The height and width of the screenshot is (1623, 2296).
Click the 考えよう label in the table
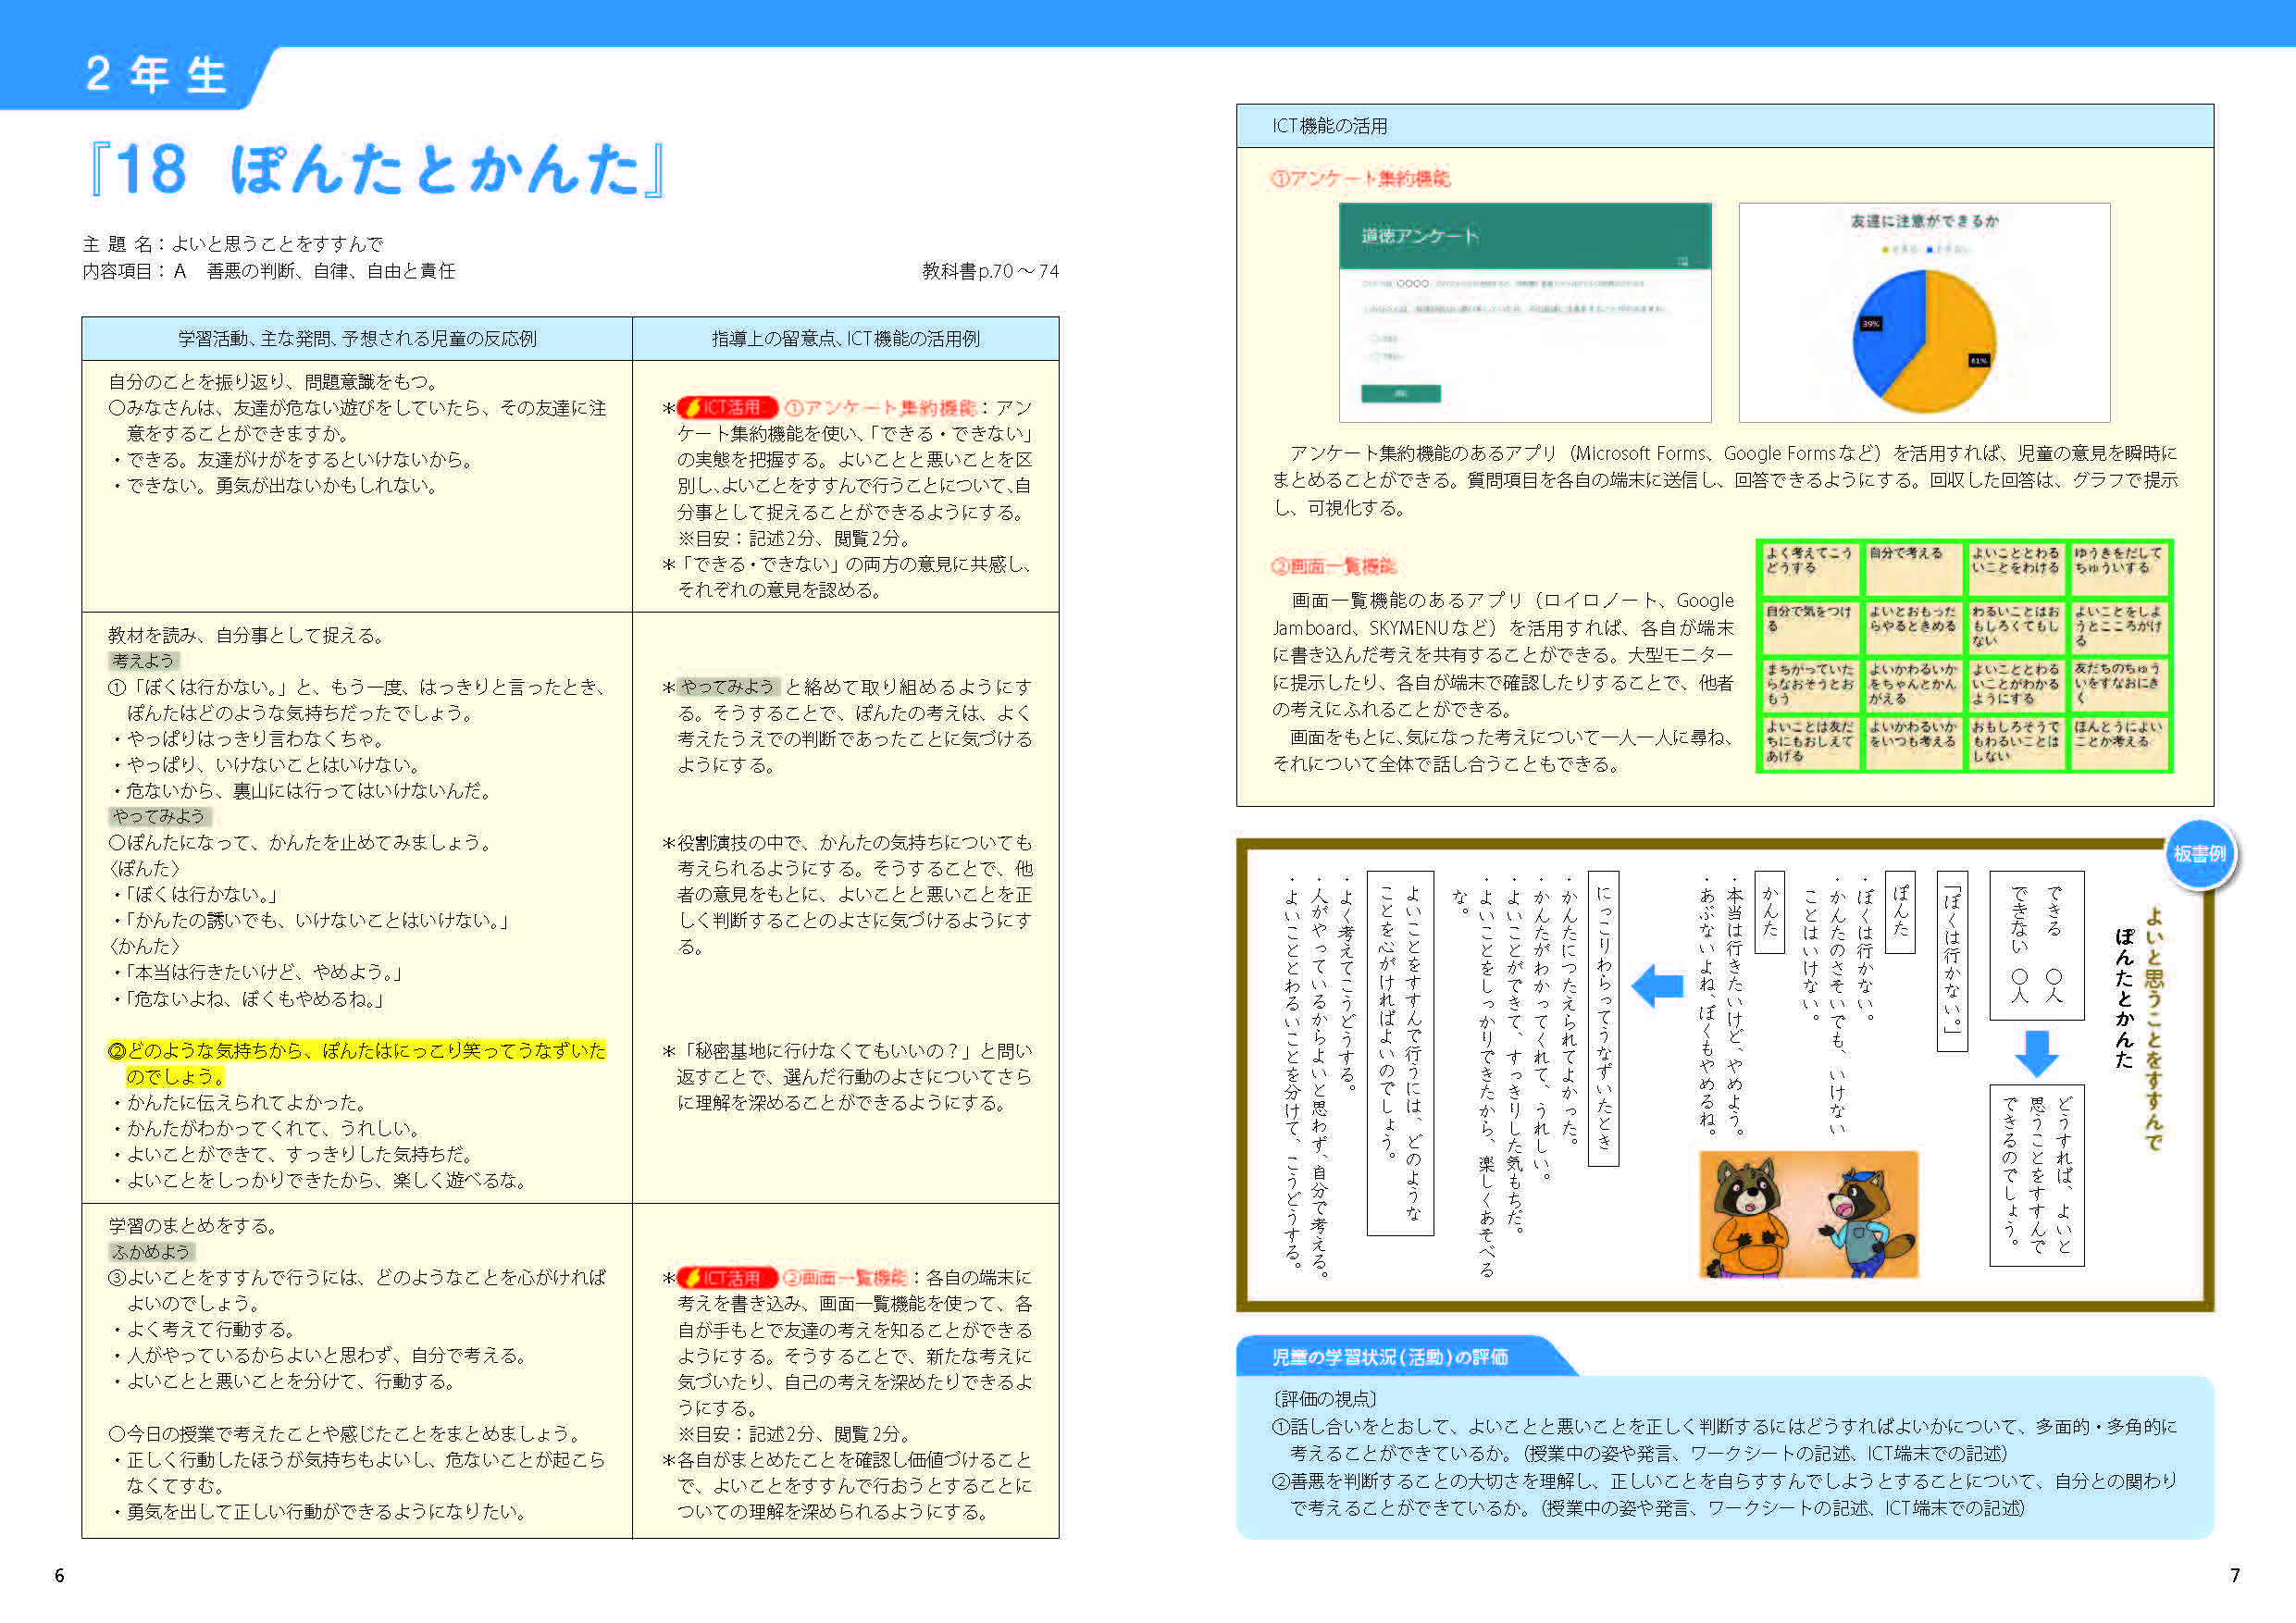[143, 661]
